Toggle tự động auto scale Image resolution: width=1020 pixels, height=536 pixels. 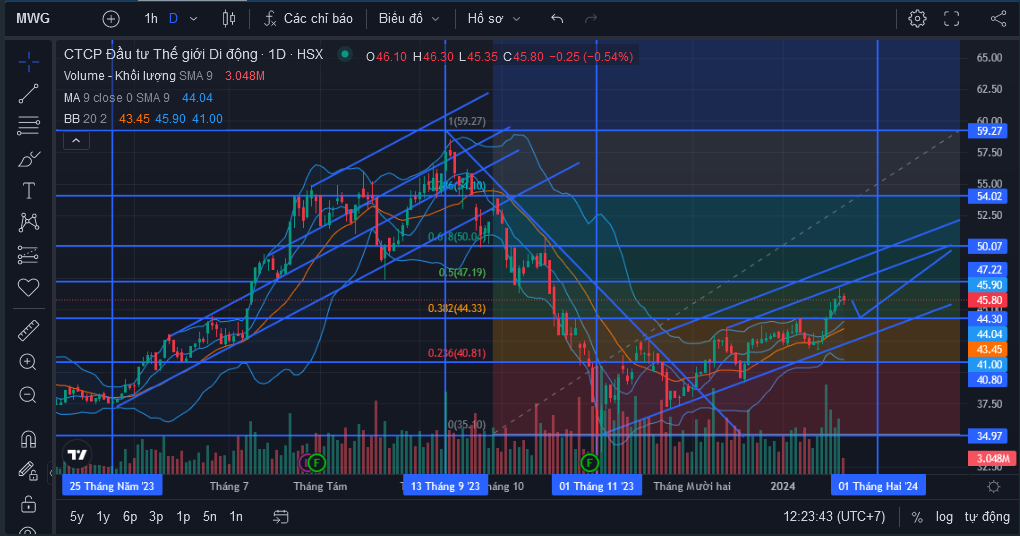tap(987, 516)
